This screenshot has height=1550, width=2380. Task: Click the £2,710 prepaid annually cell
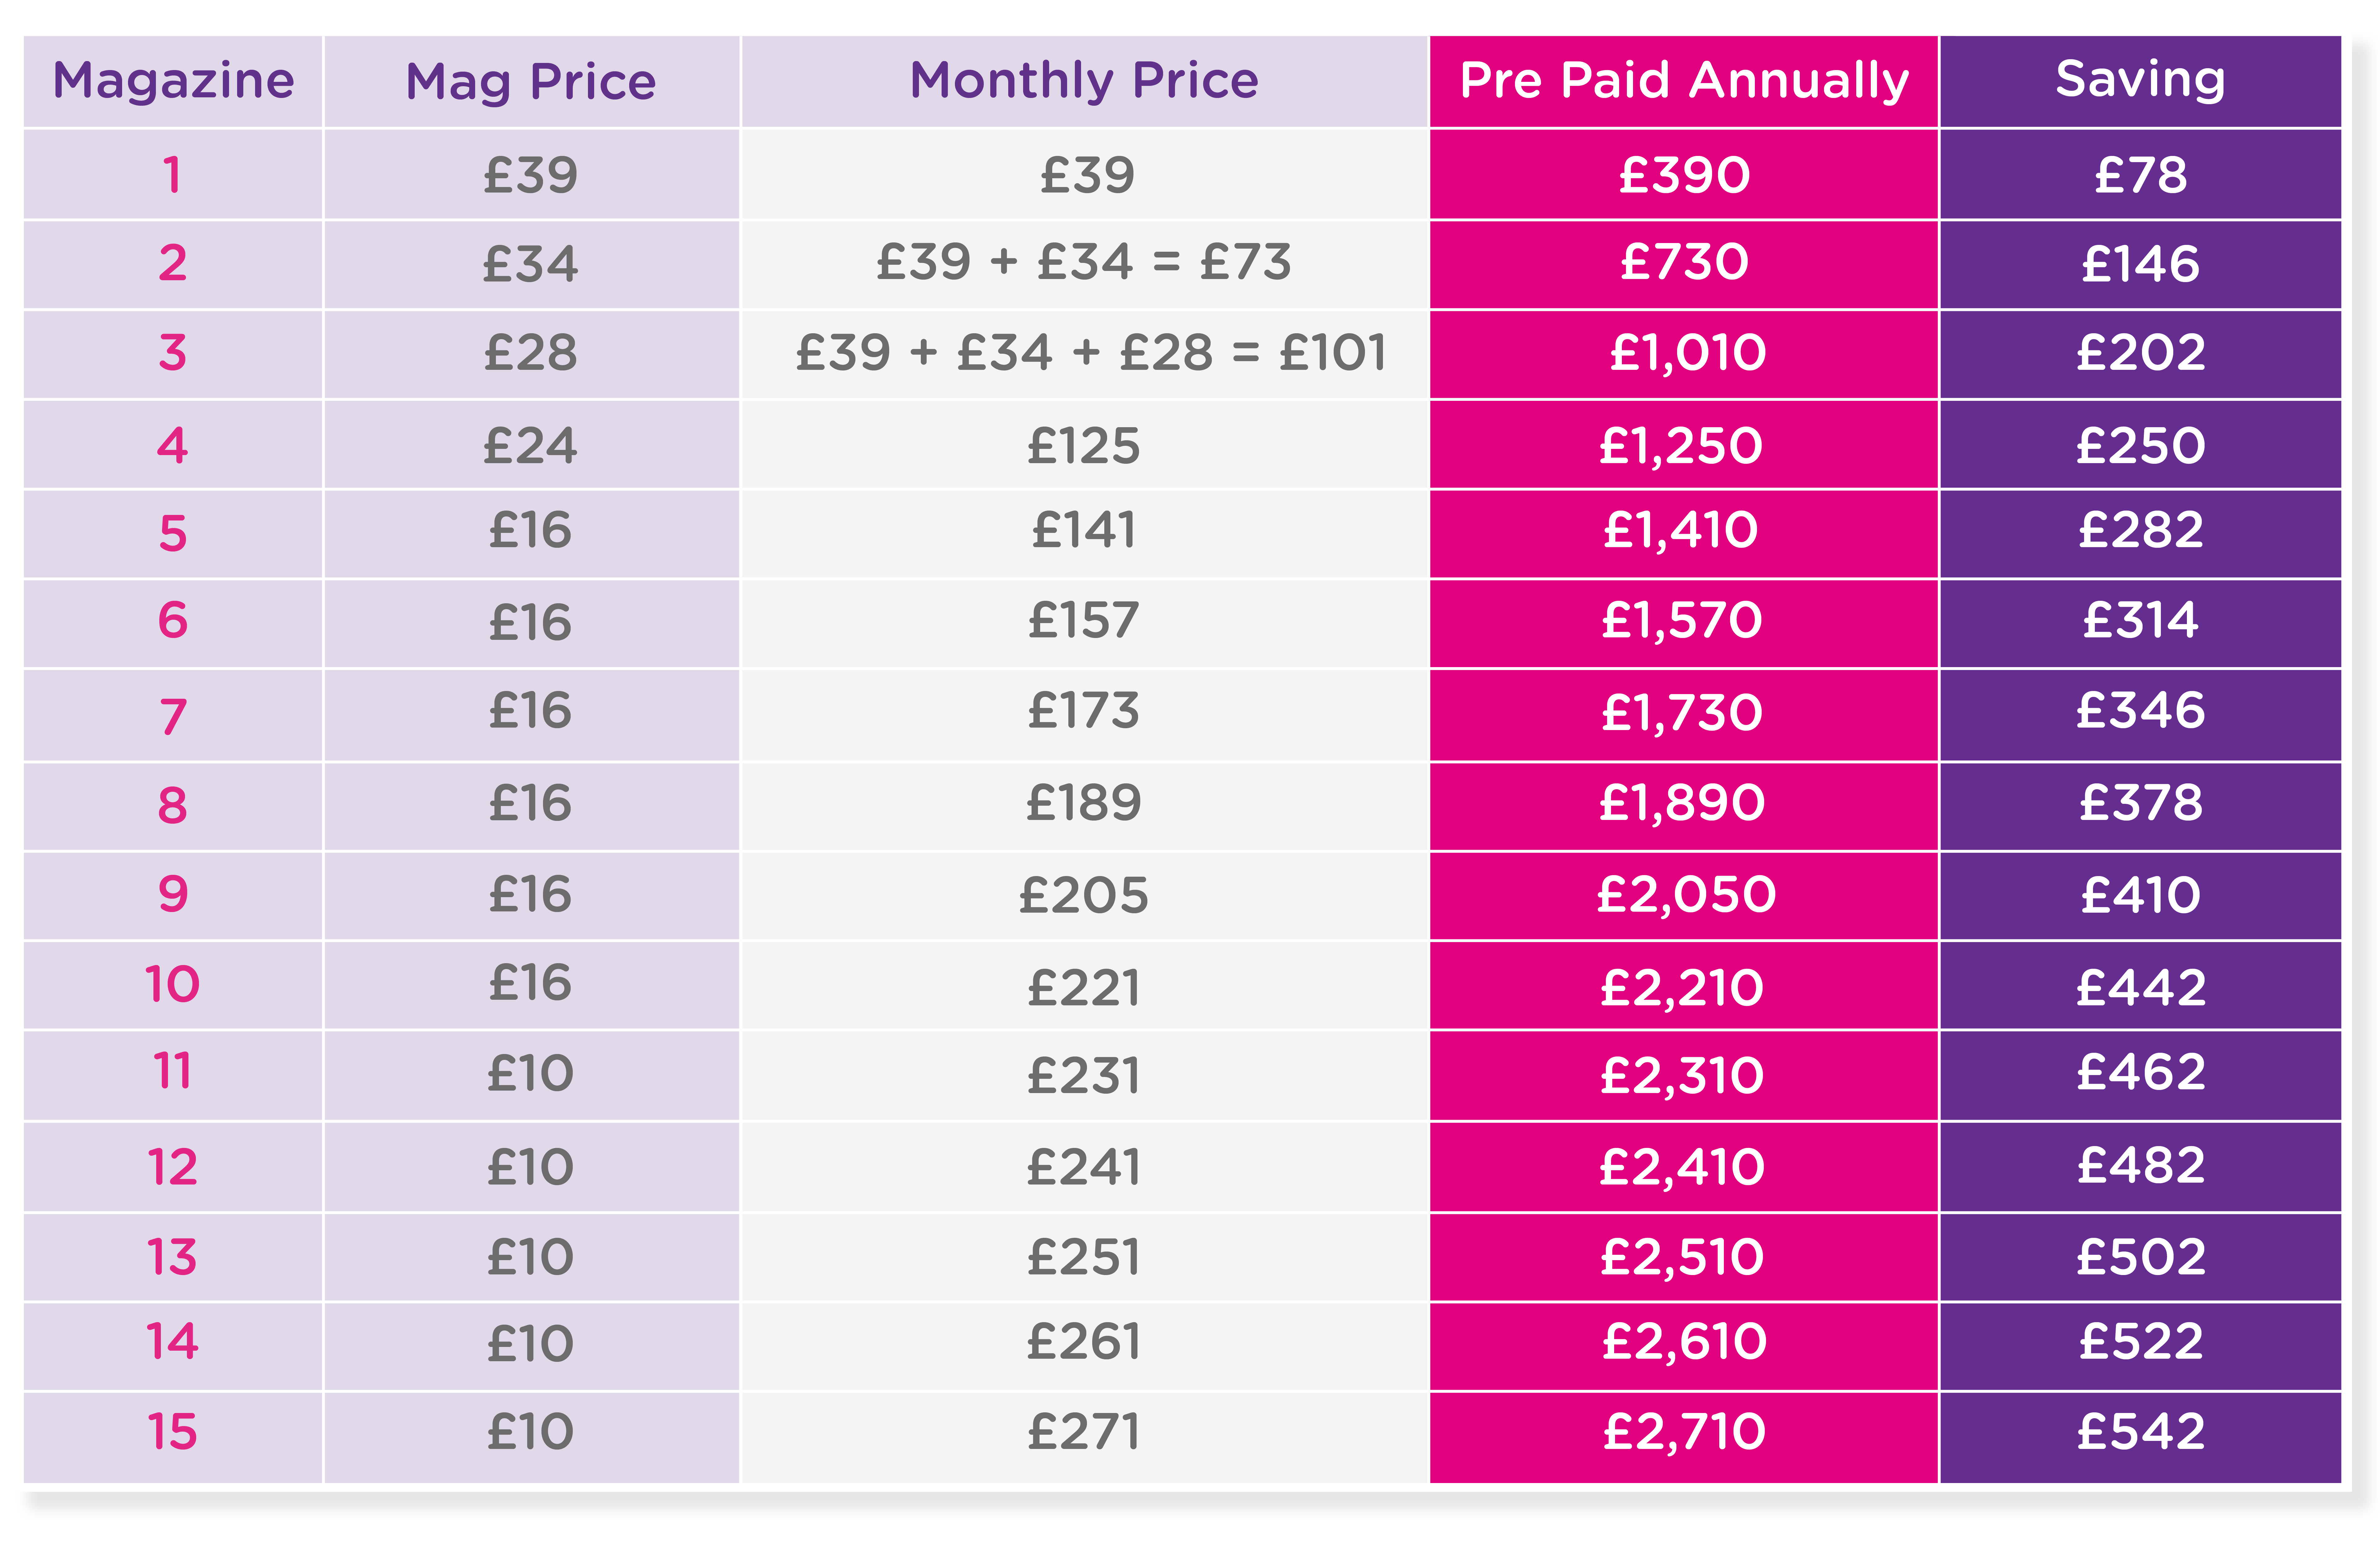coord(1684,1432)
